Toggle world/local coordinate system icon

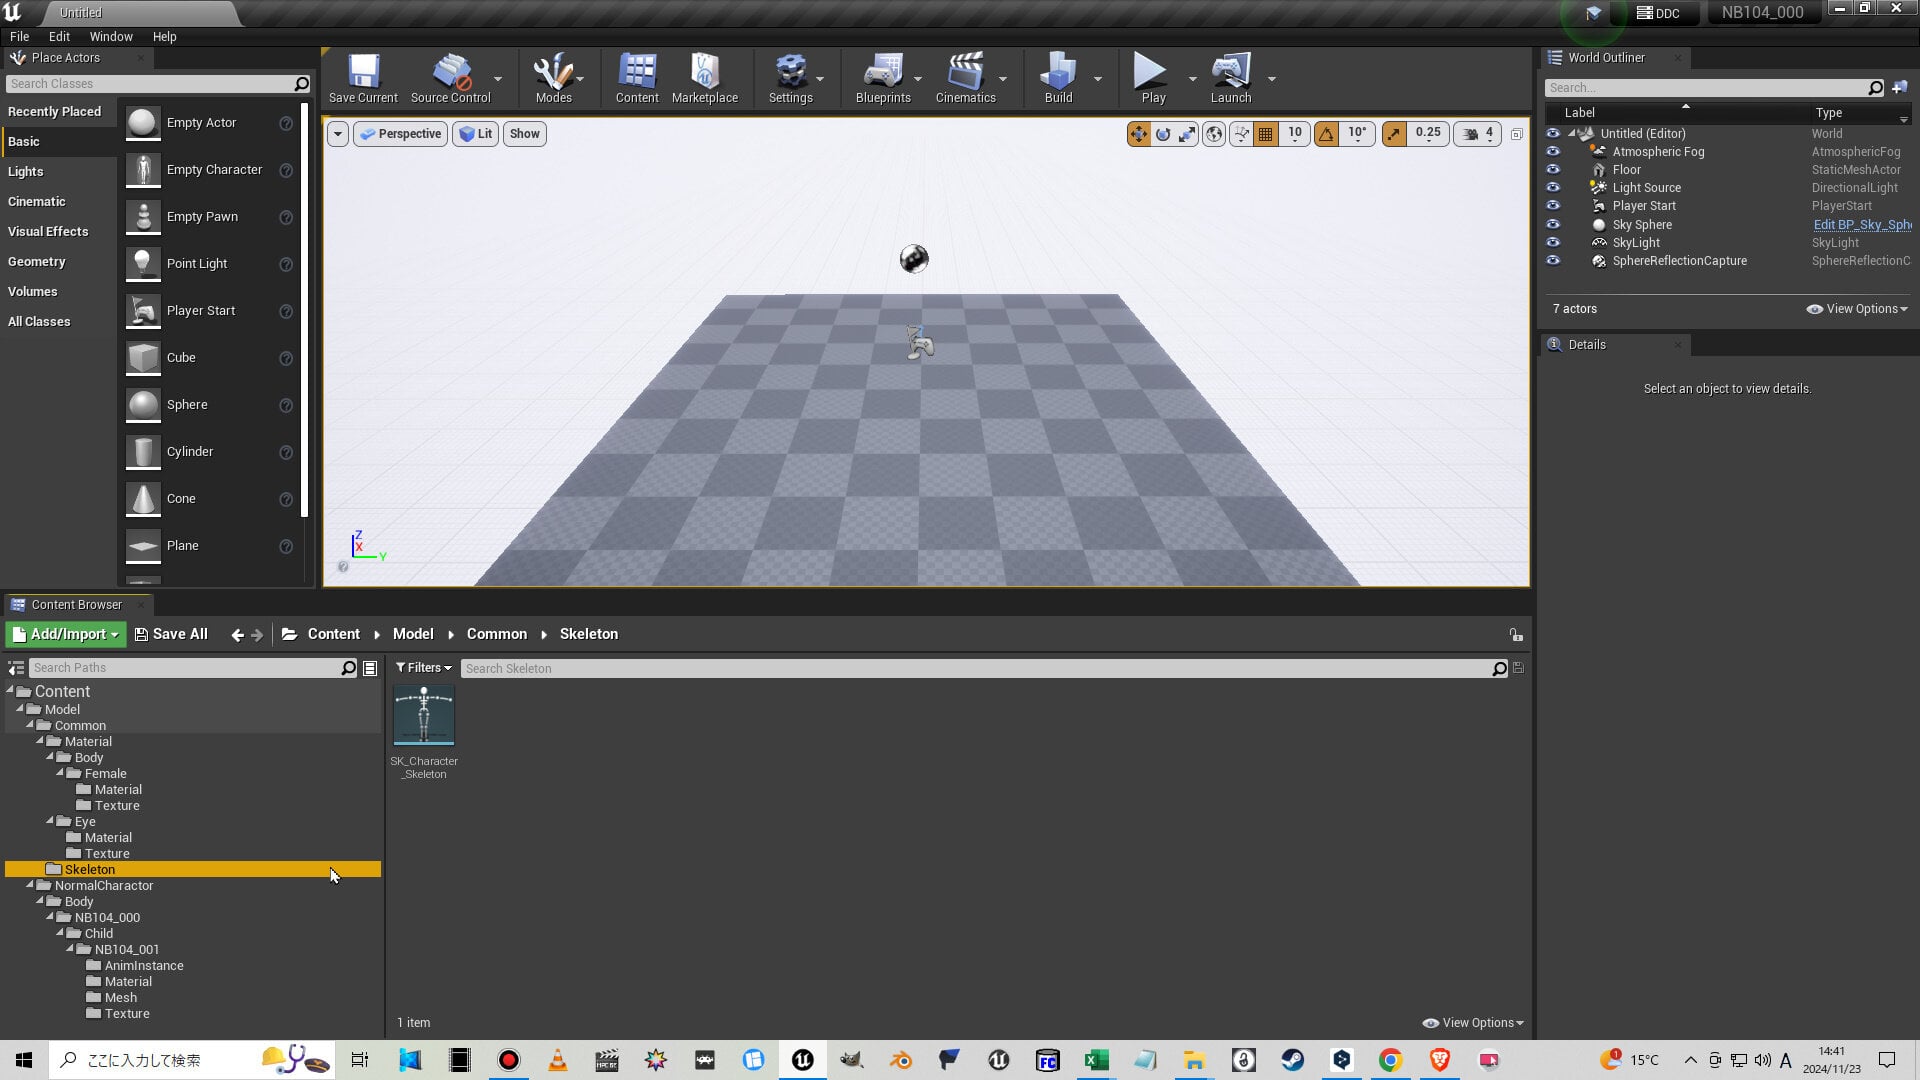coord(1214,134)
